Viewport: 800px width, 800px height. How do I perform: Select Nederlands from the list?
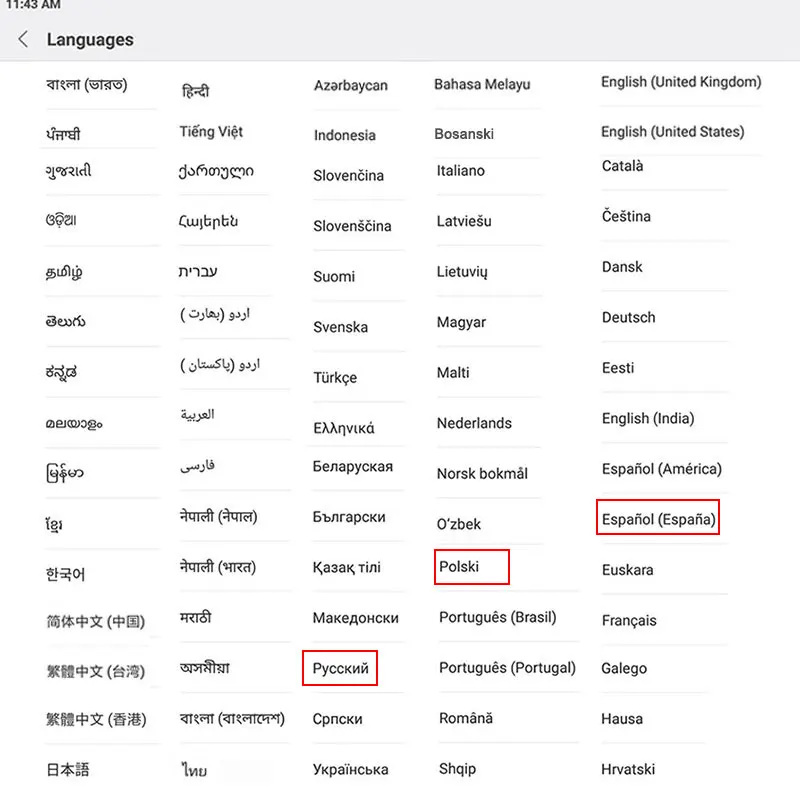coord(474,423)
